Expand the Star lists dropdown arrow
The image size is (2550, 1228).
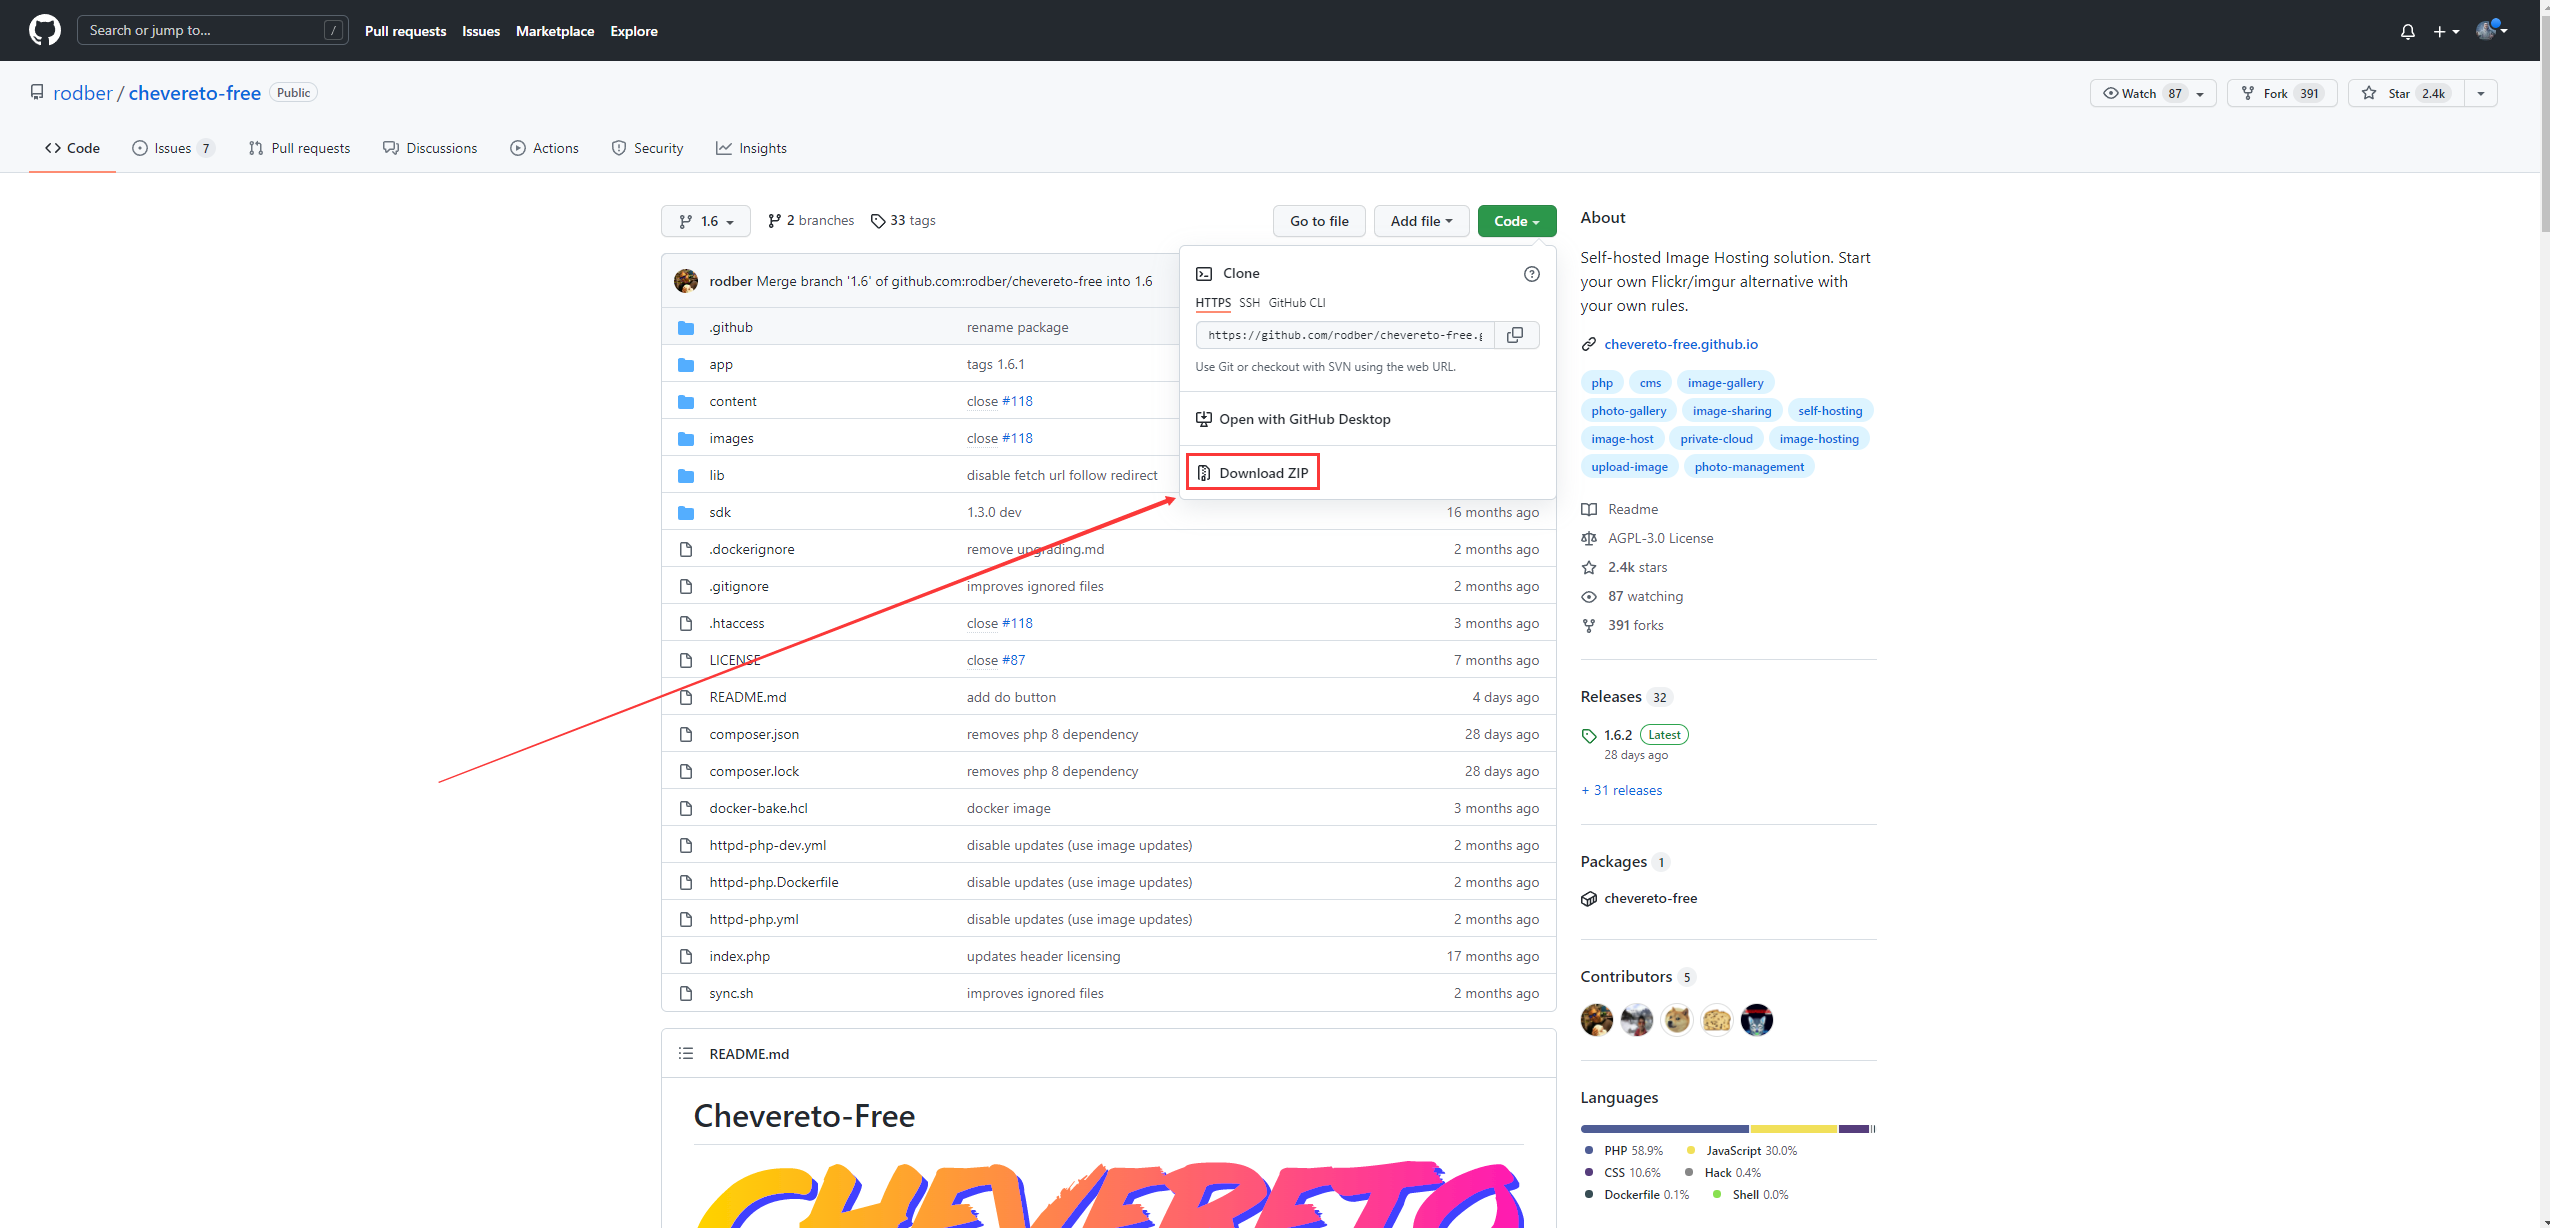pos(2481,93)
